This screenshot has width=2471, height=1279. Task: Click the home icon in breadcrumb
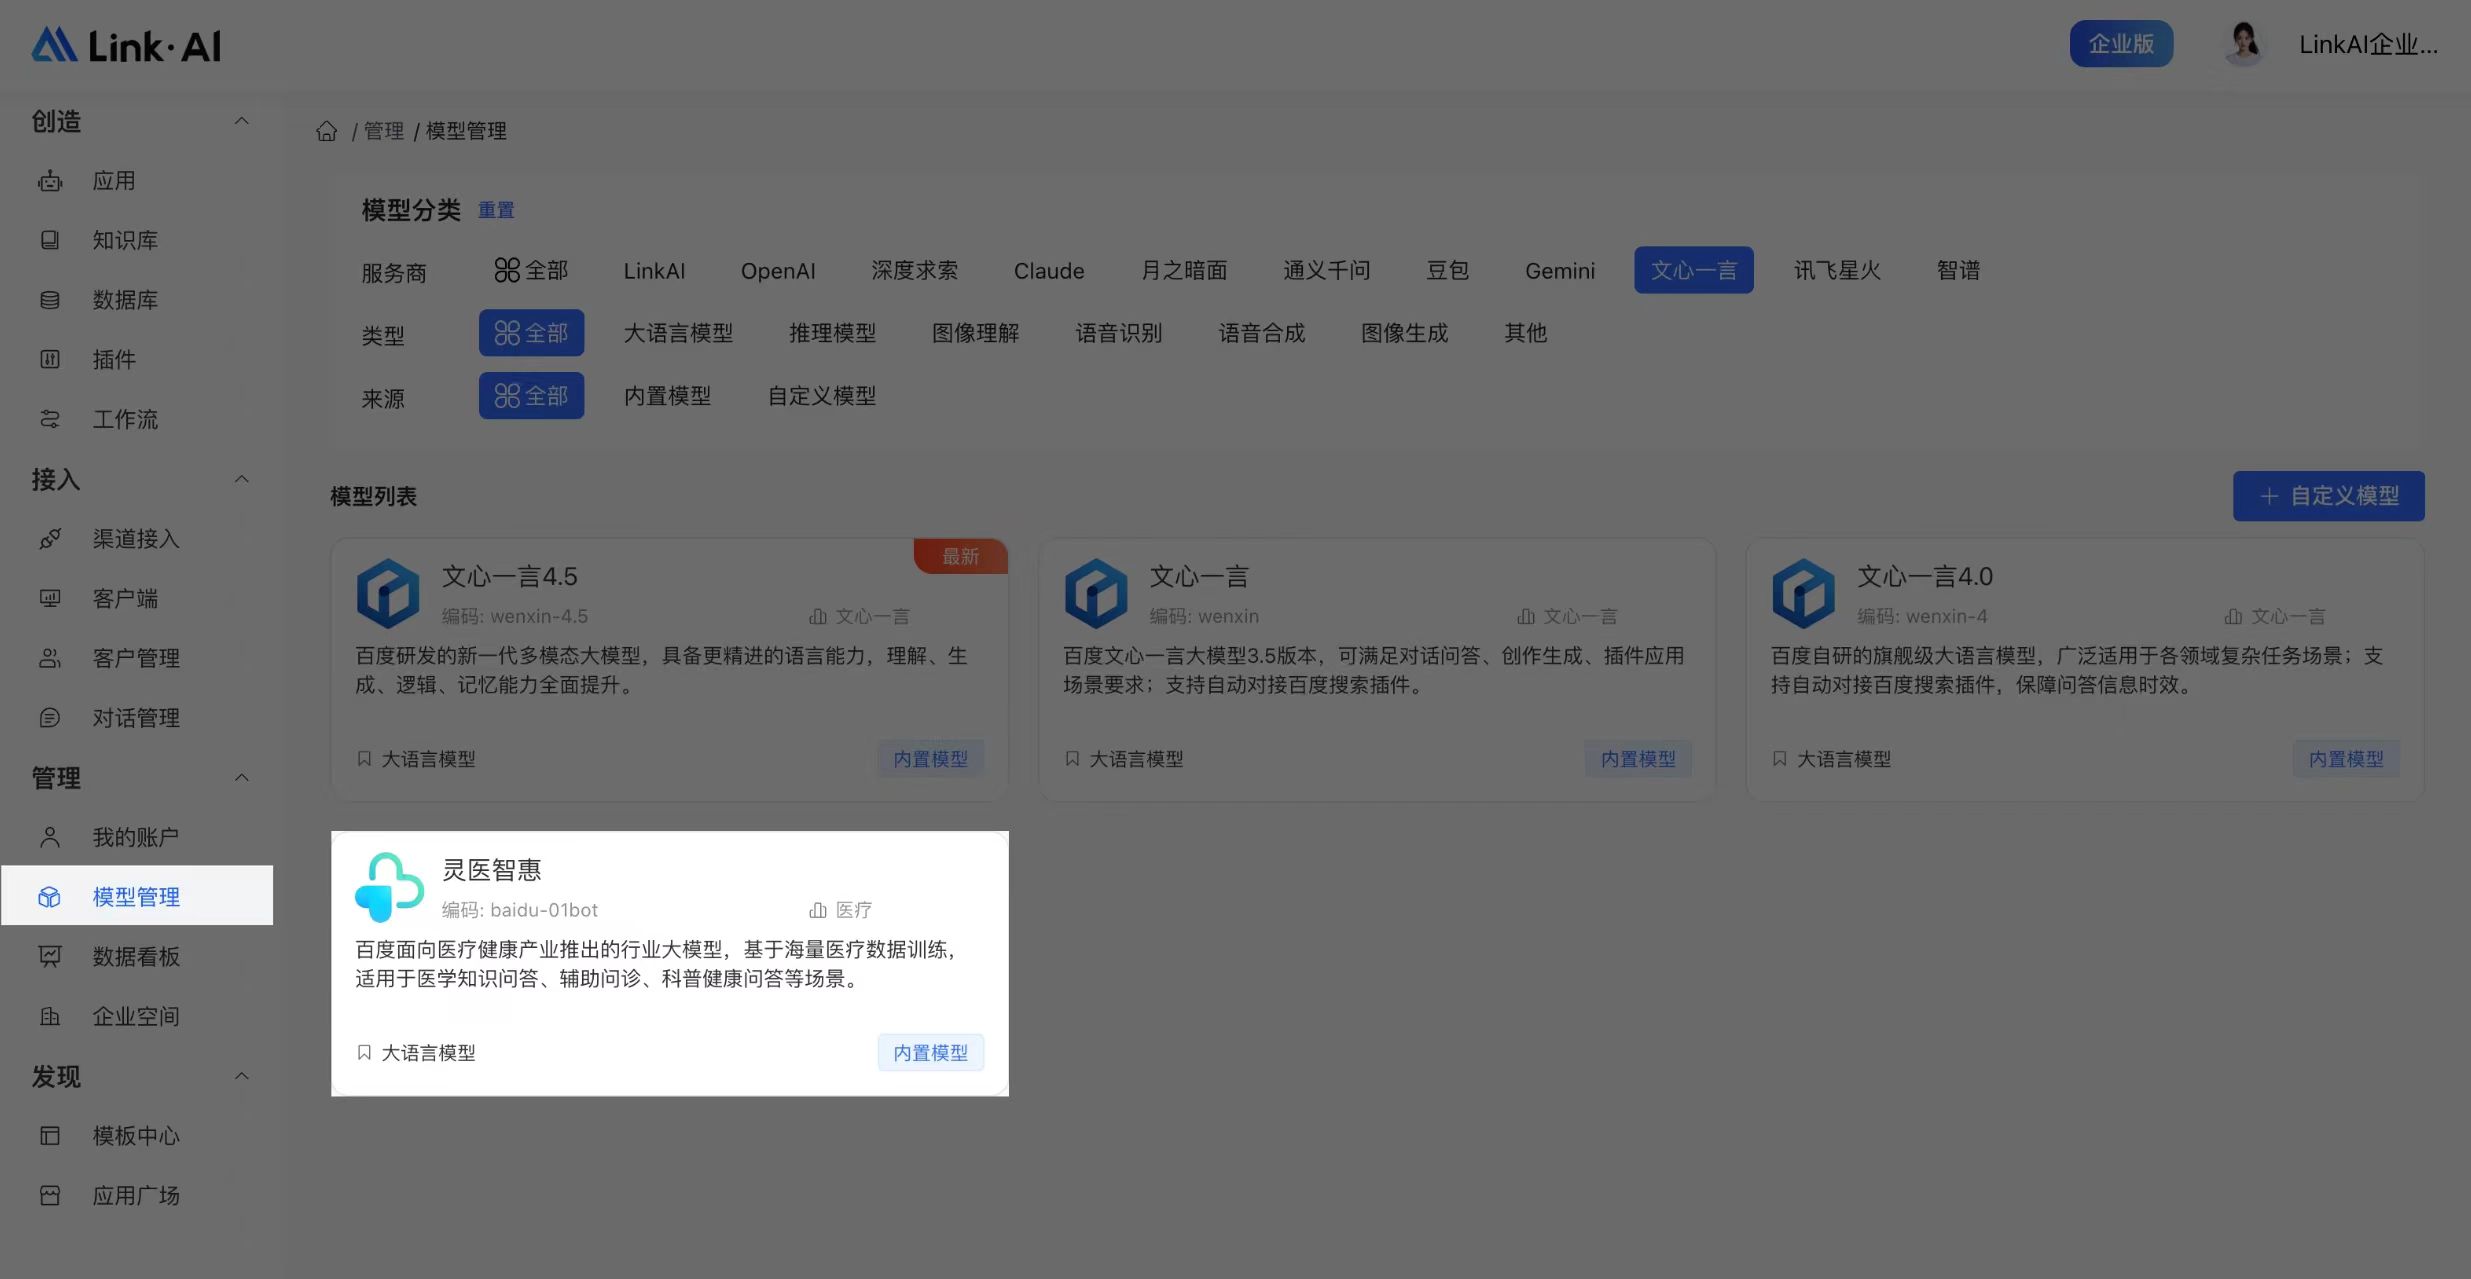(327, 131)
